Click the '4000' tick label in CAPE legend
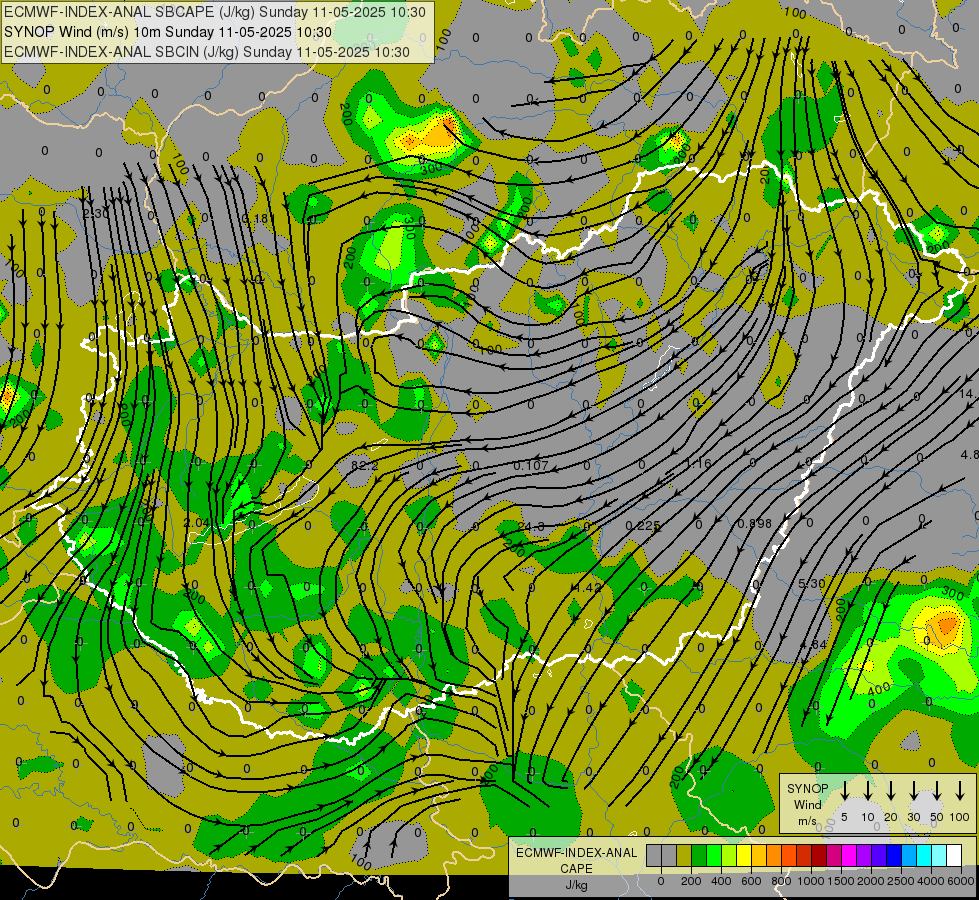The image size is (979, 900). [x=931, y=881]
